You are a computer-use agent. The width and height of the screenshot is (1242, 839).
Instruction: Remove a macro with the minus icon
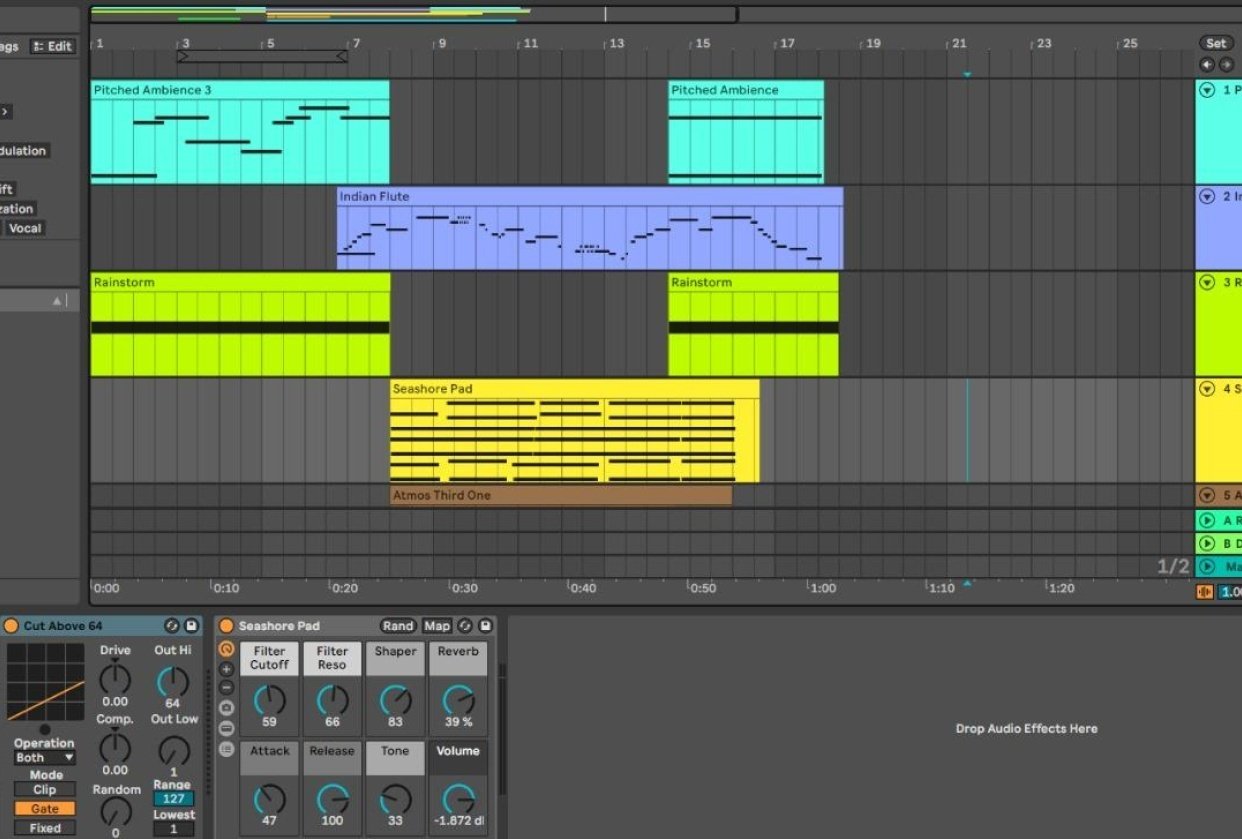click(x=226, y=689)
